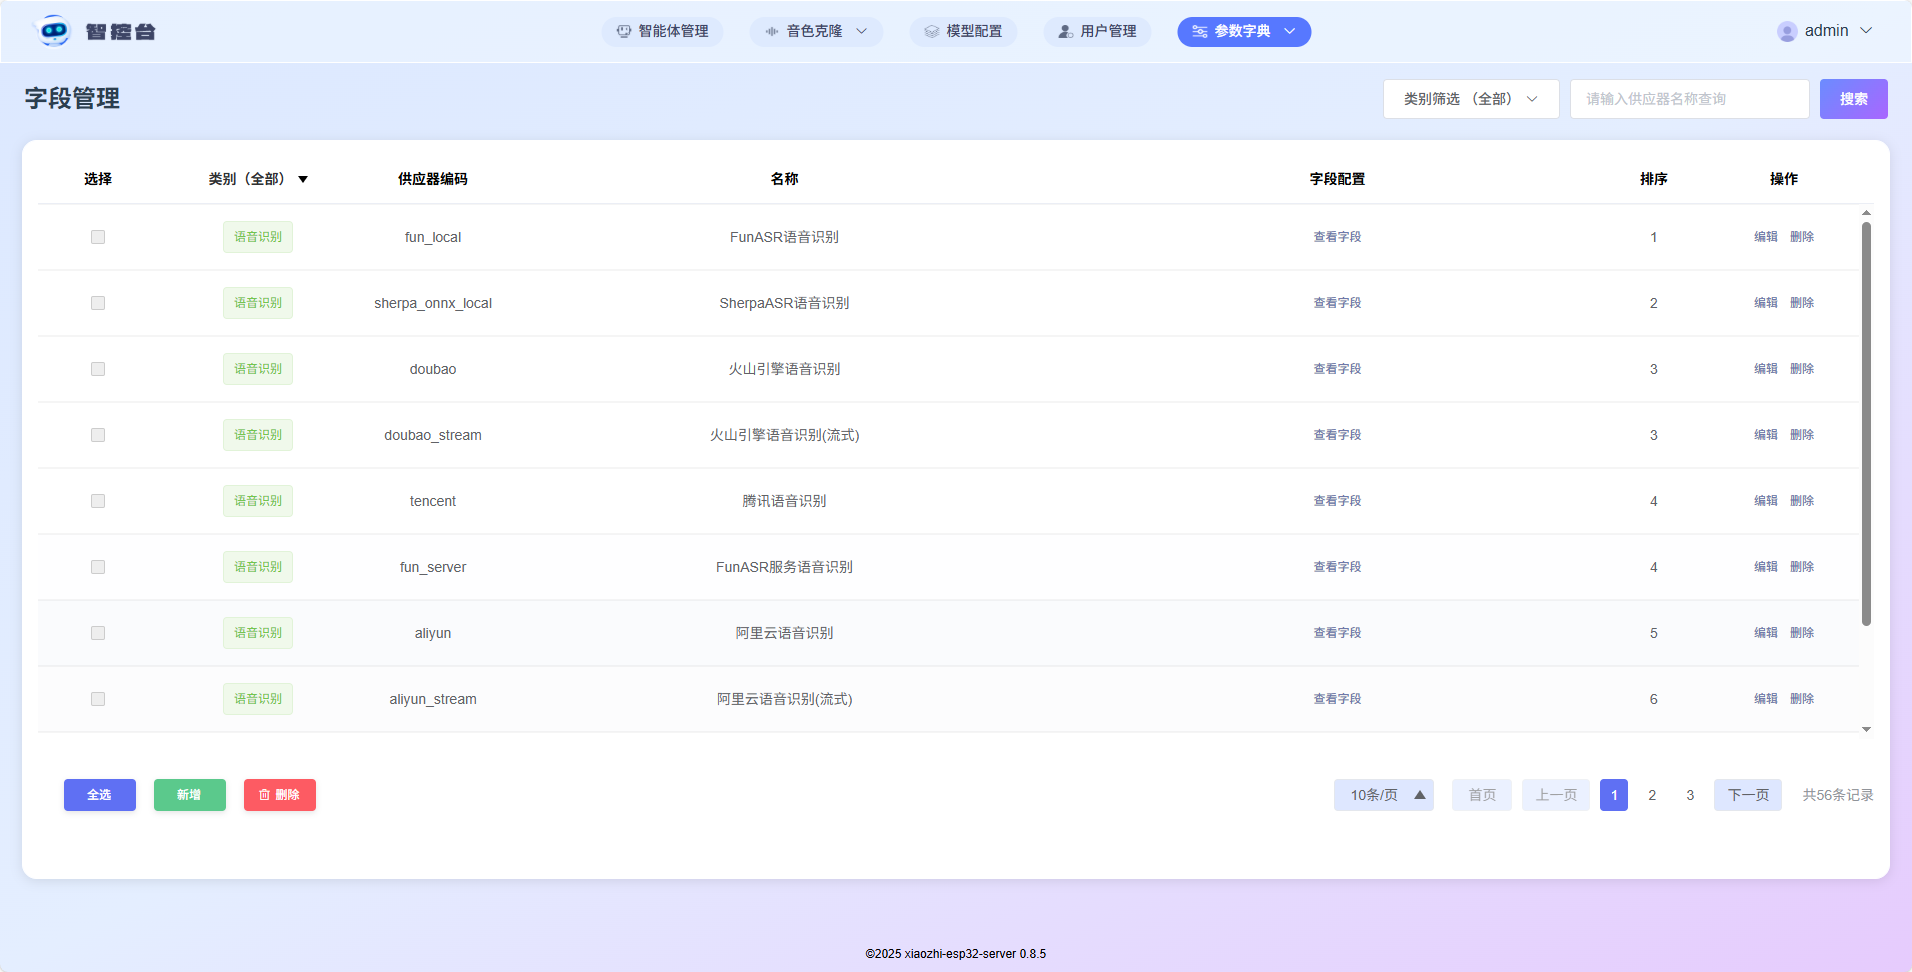This screenshot has width=1912, height=972.
Task: Click the 音色克隆 waveform icon
Action: (771, 32)
